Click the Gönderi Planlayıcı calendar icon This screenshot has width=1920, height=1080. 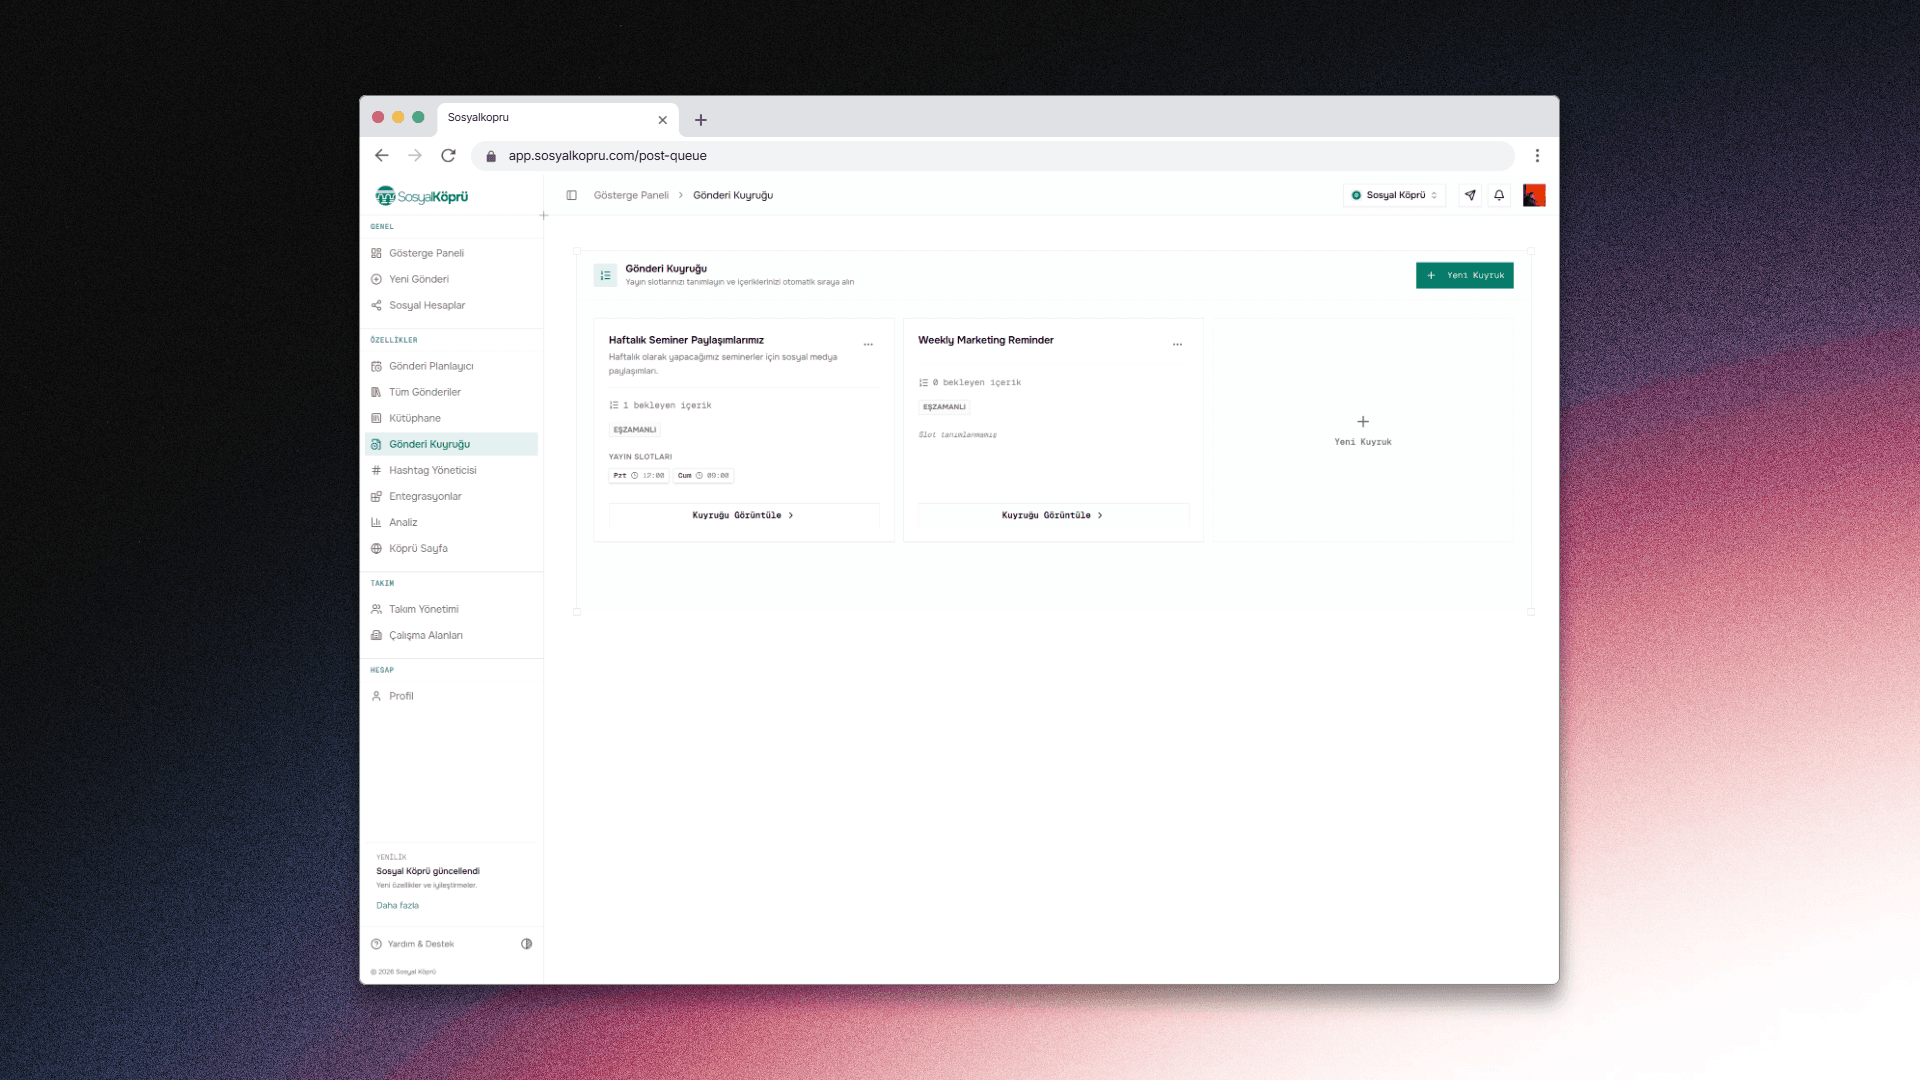click(376, 367)
